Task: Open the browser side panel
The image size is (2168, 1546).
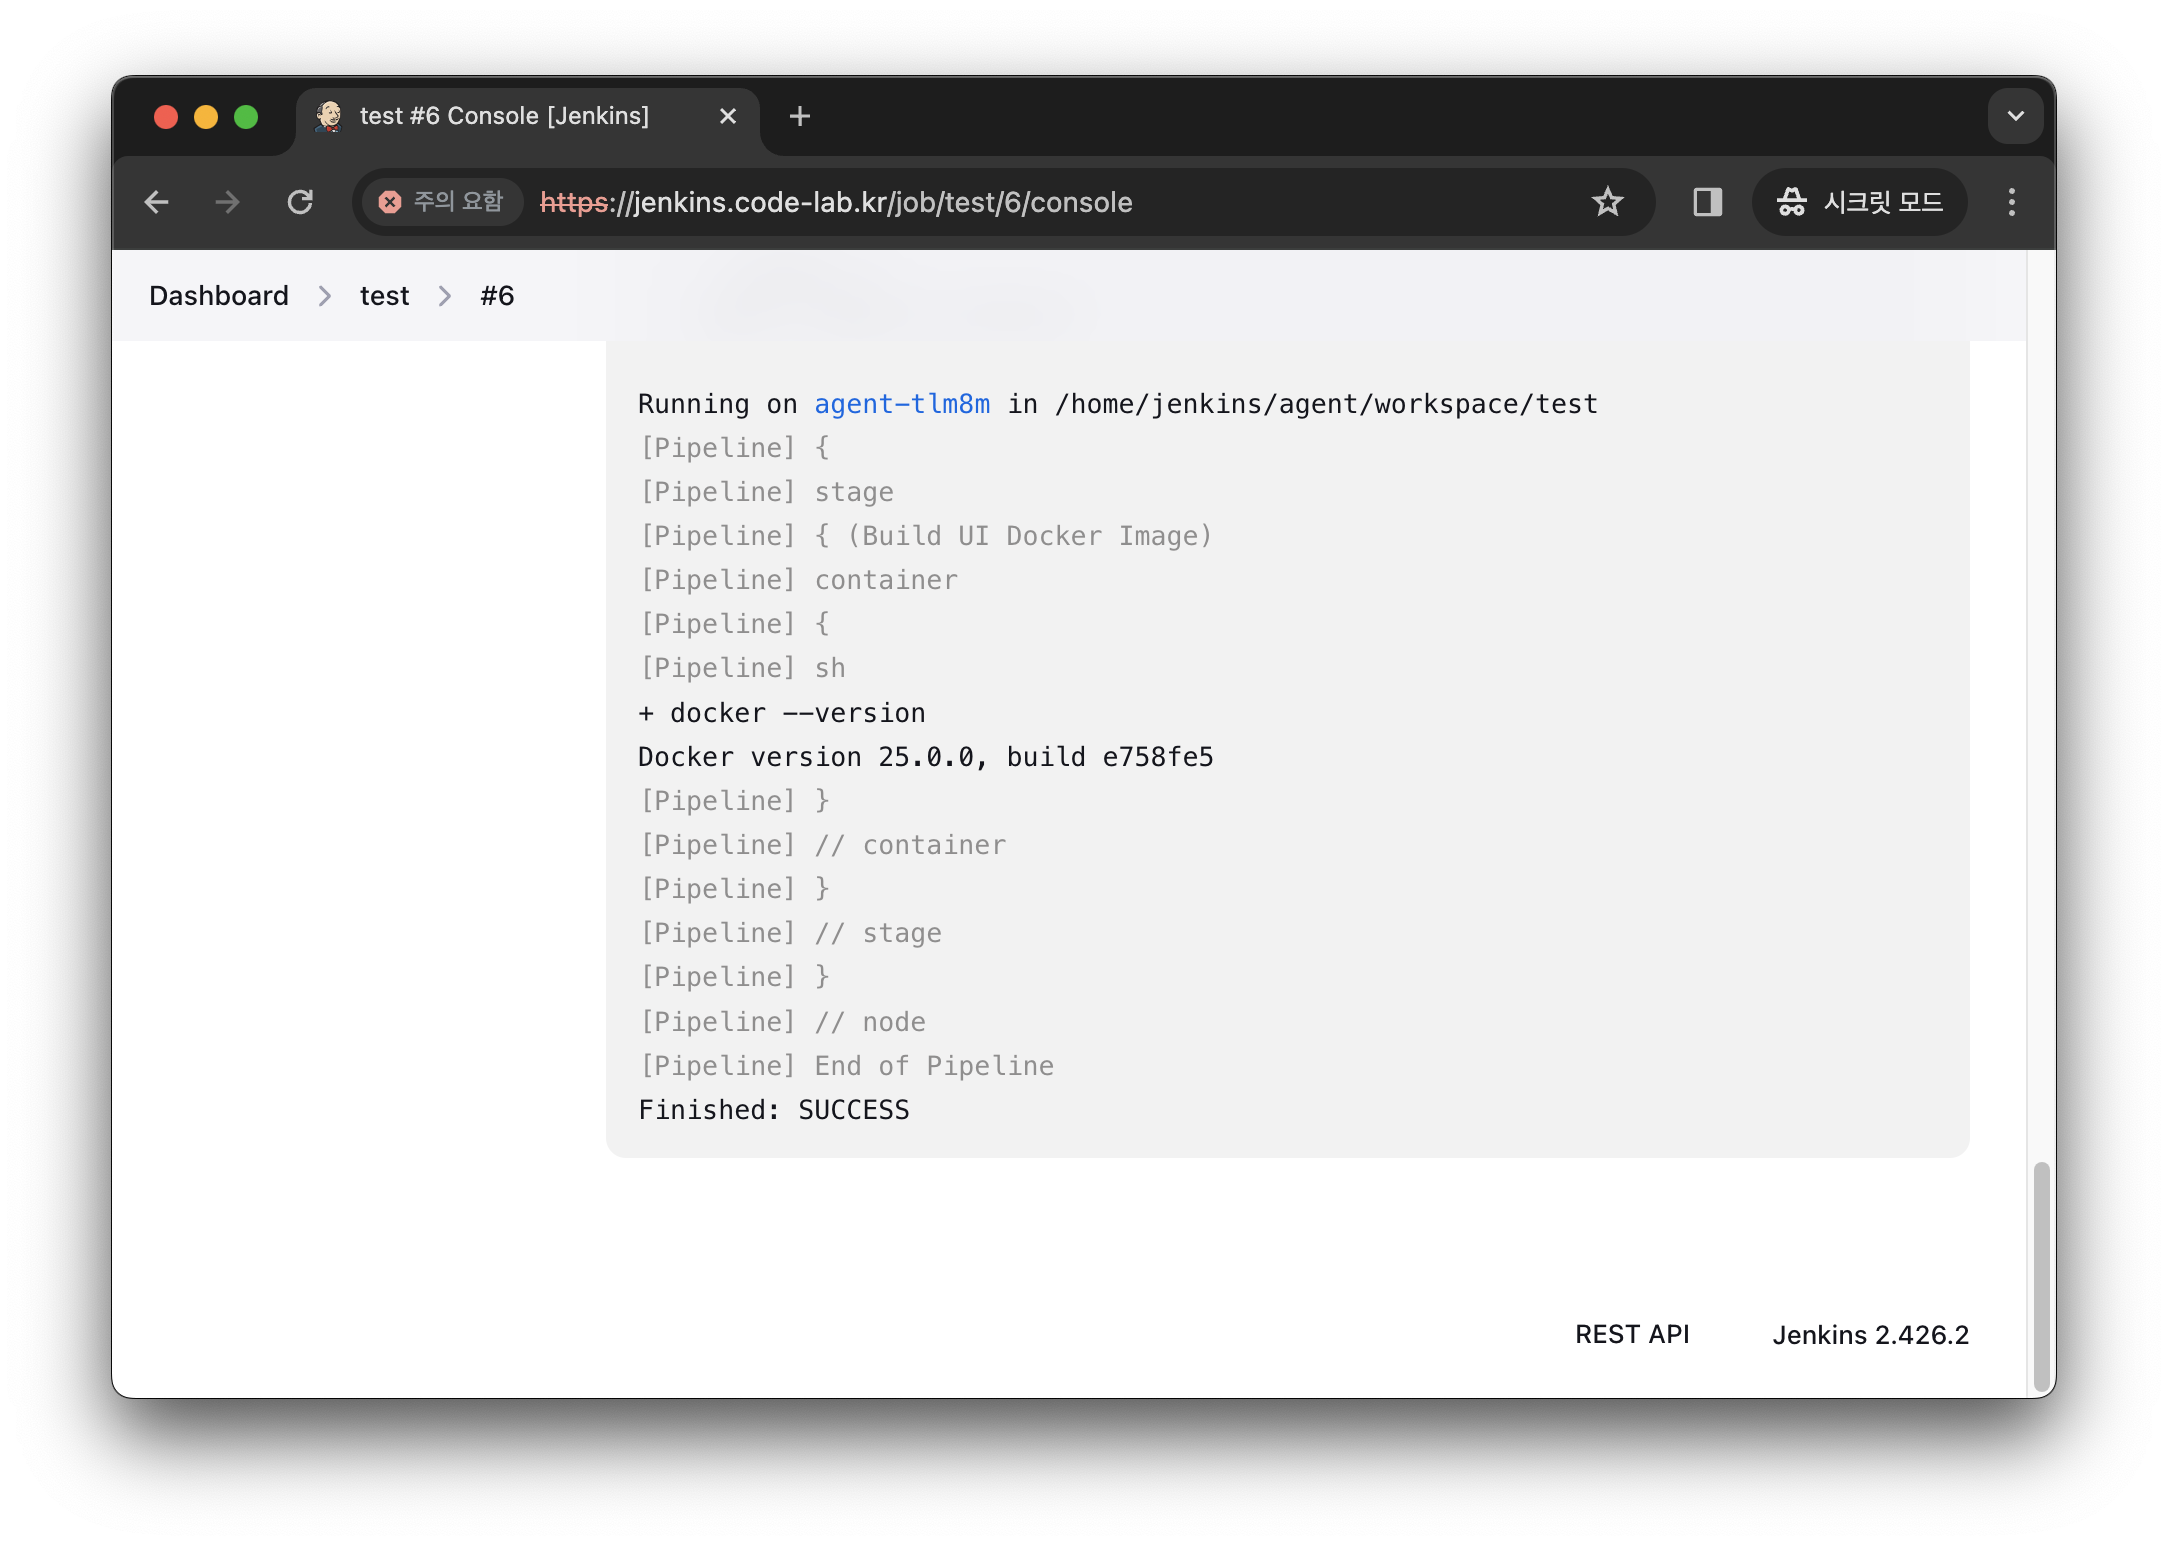Action: click(x=1707, y=202)
